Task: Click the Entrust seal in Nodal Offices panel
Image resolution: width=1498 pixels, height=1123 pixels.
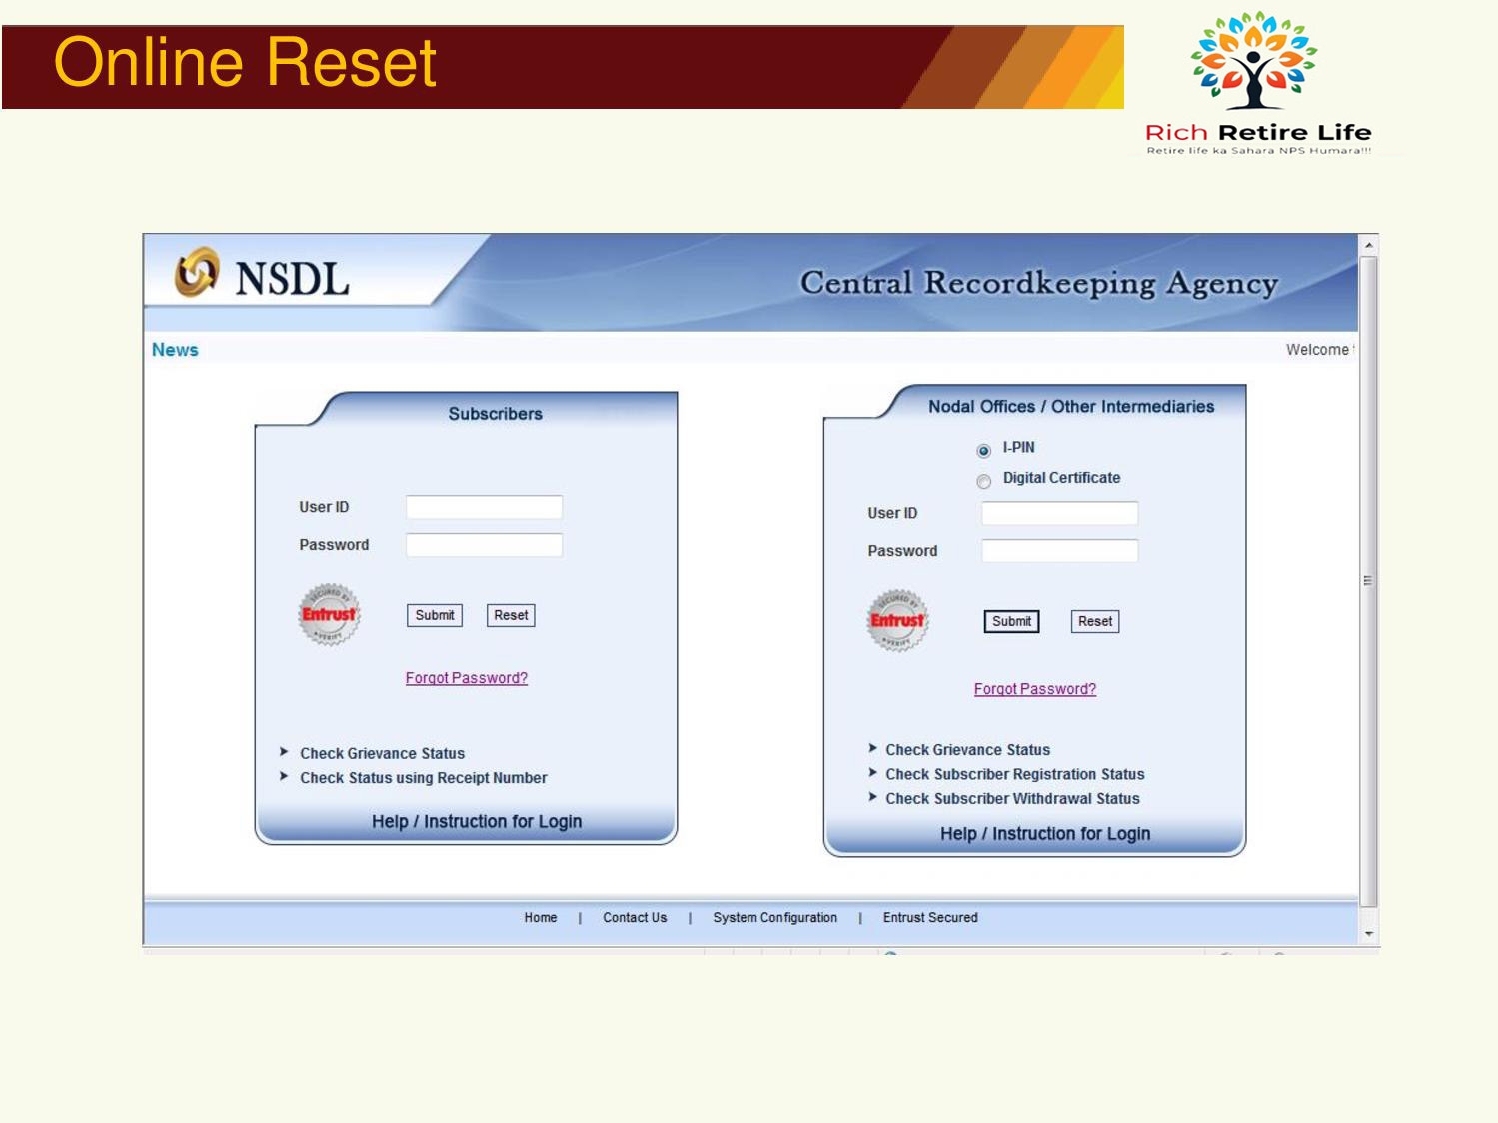Action: [x=897, y=620]
